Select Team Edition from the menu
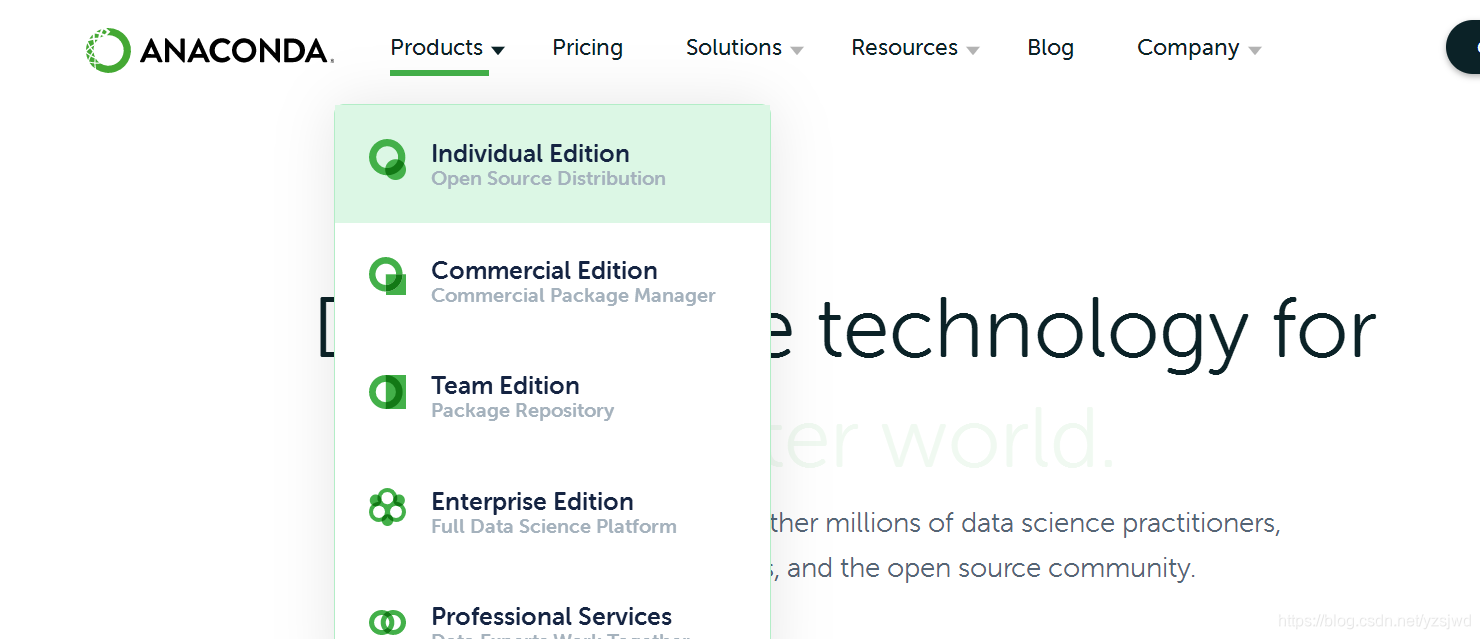Screen dimensions: 1480x639 [x=553, y=396]
